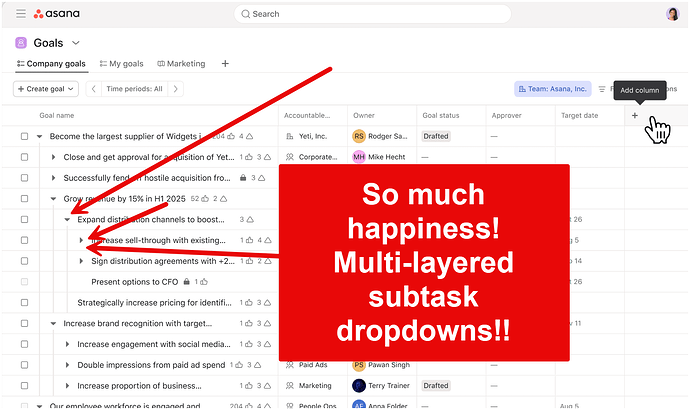Click Corporate... in Accountable column
This screenshot has height=409, width=690.
318,157
